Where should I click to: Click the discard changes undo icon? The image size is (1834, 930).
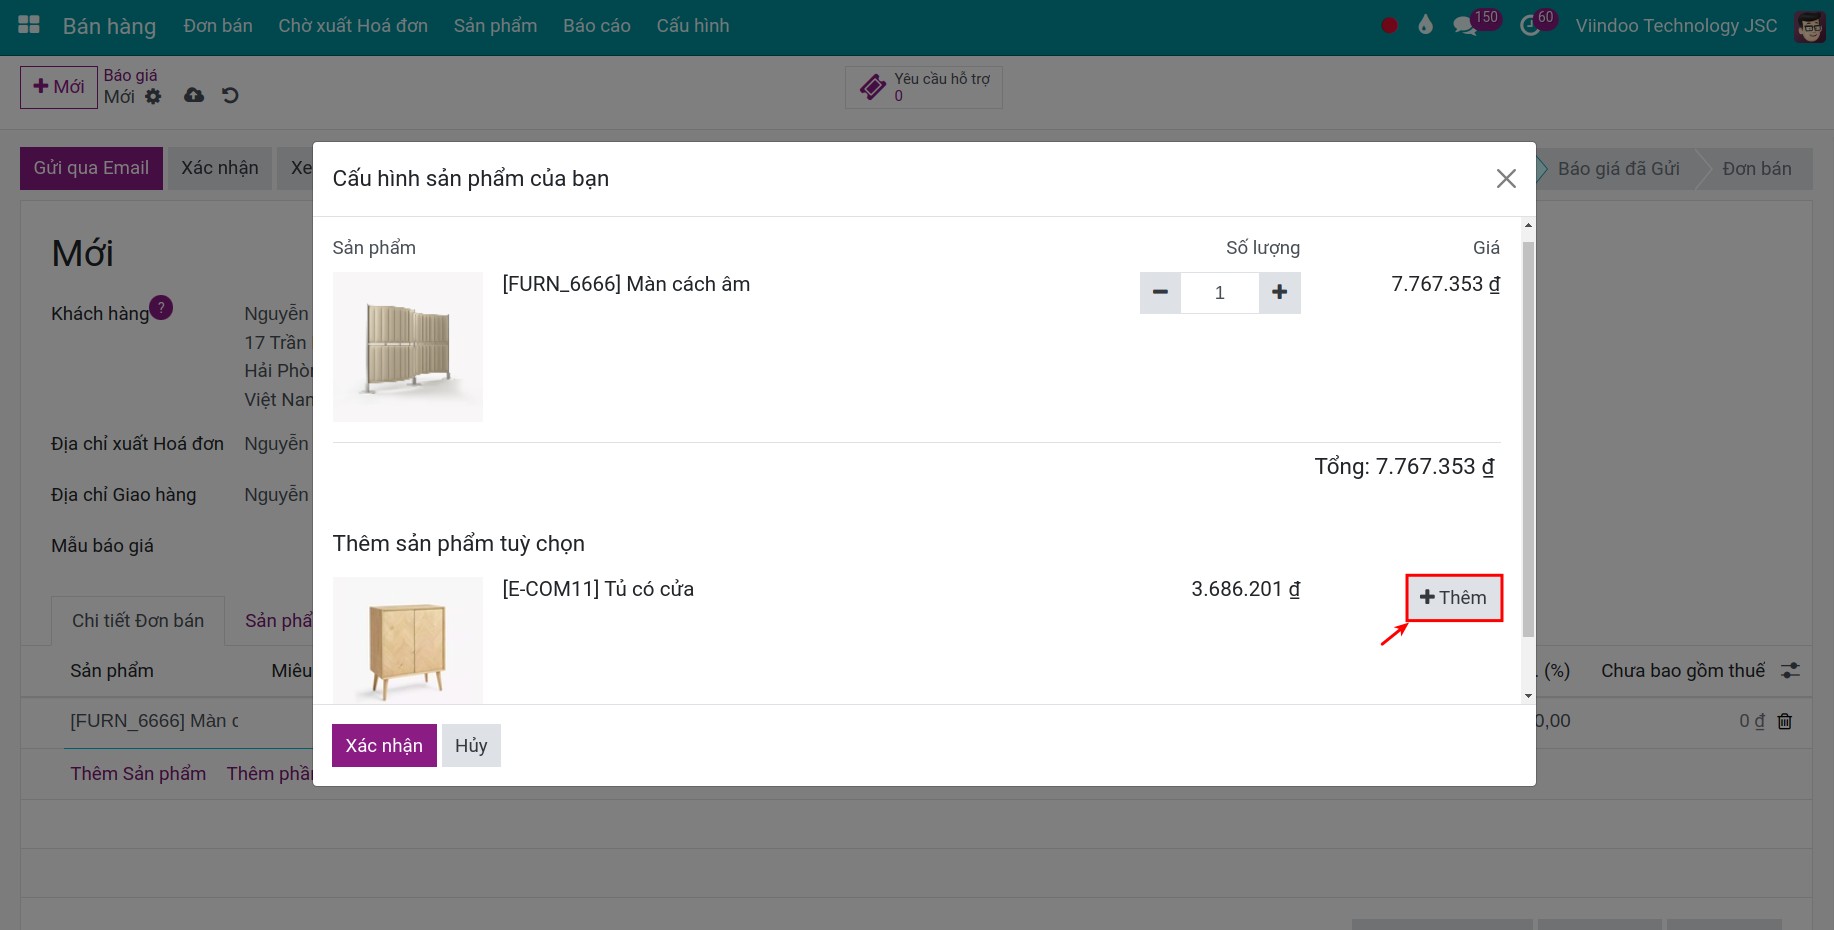[230, 95]
